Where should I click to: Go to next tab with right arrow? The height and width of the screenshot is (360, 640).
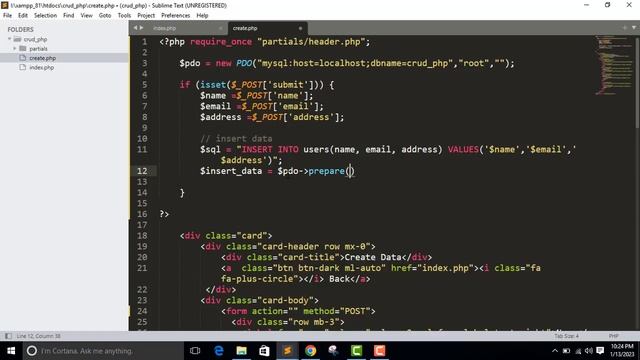coord(142,28)
